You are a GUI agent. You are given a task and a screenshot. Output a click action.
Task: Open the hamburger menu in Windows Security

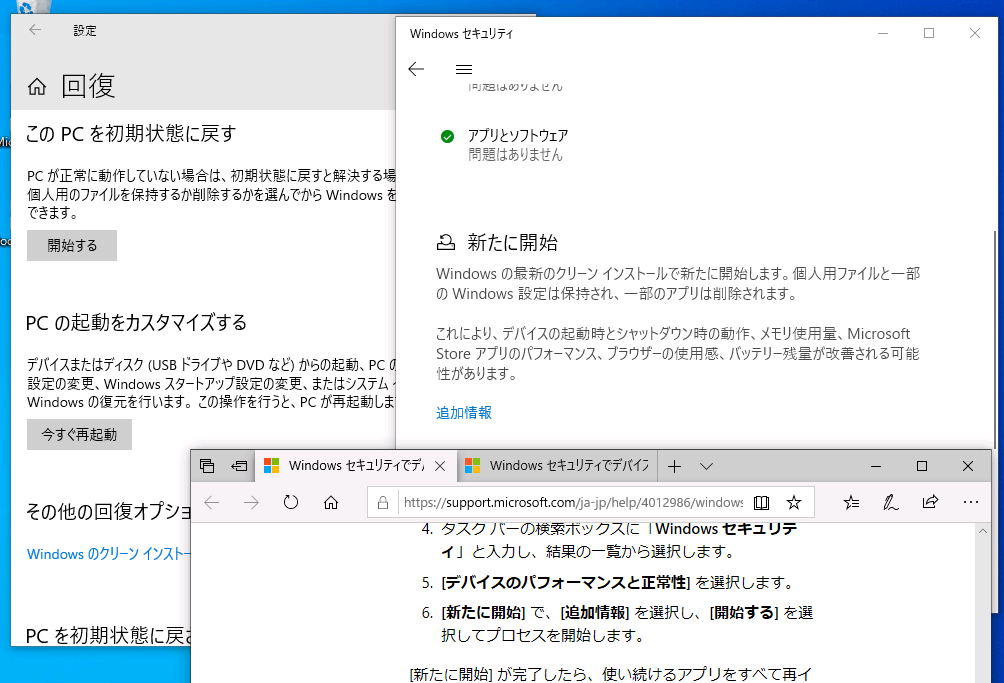pos(464,69)
